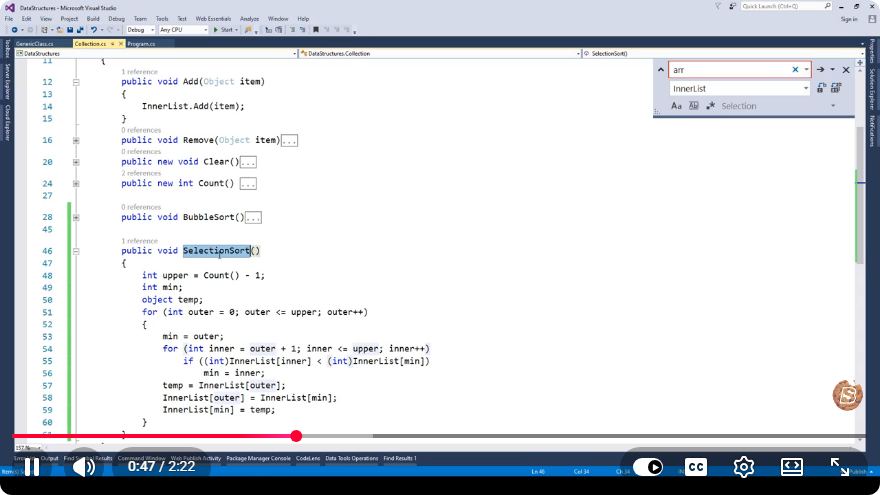Open the Find Next options dropdown
This screenshot has width=880, height=495.
[832, 70]
